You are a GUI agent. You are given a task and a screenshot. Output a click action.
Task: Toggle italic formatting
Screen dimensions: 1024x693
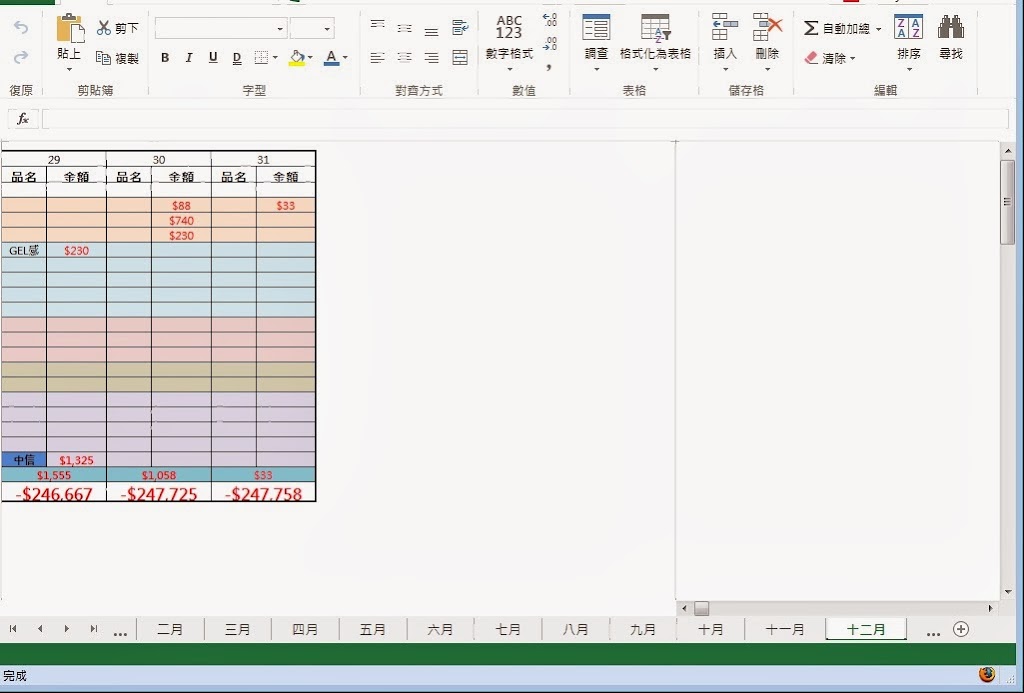click(x=189, y=58)
